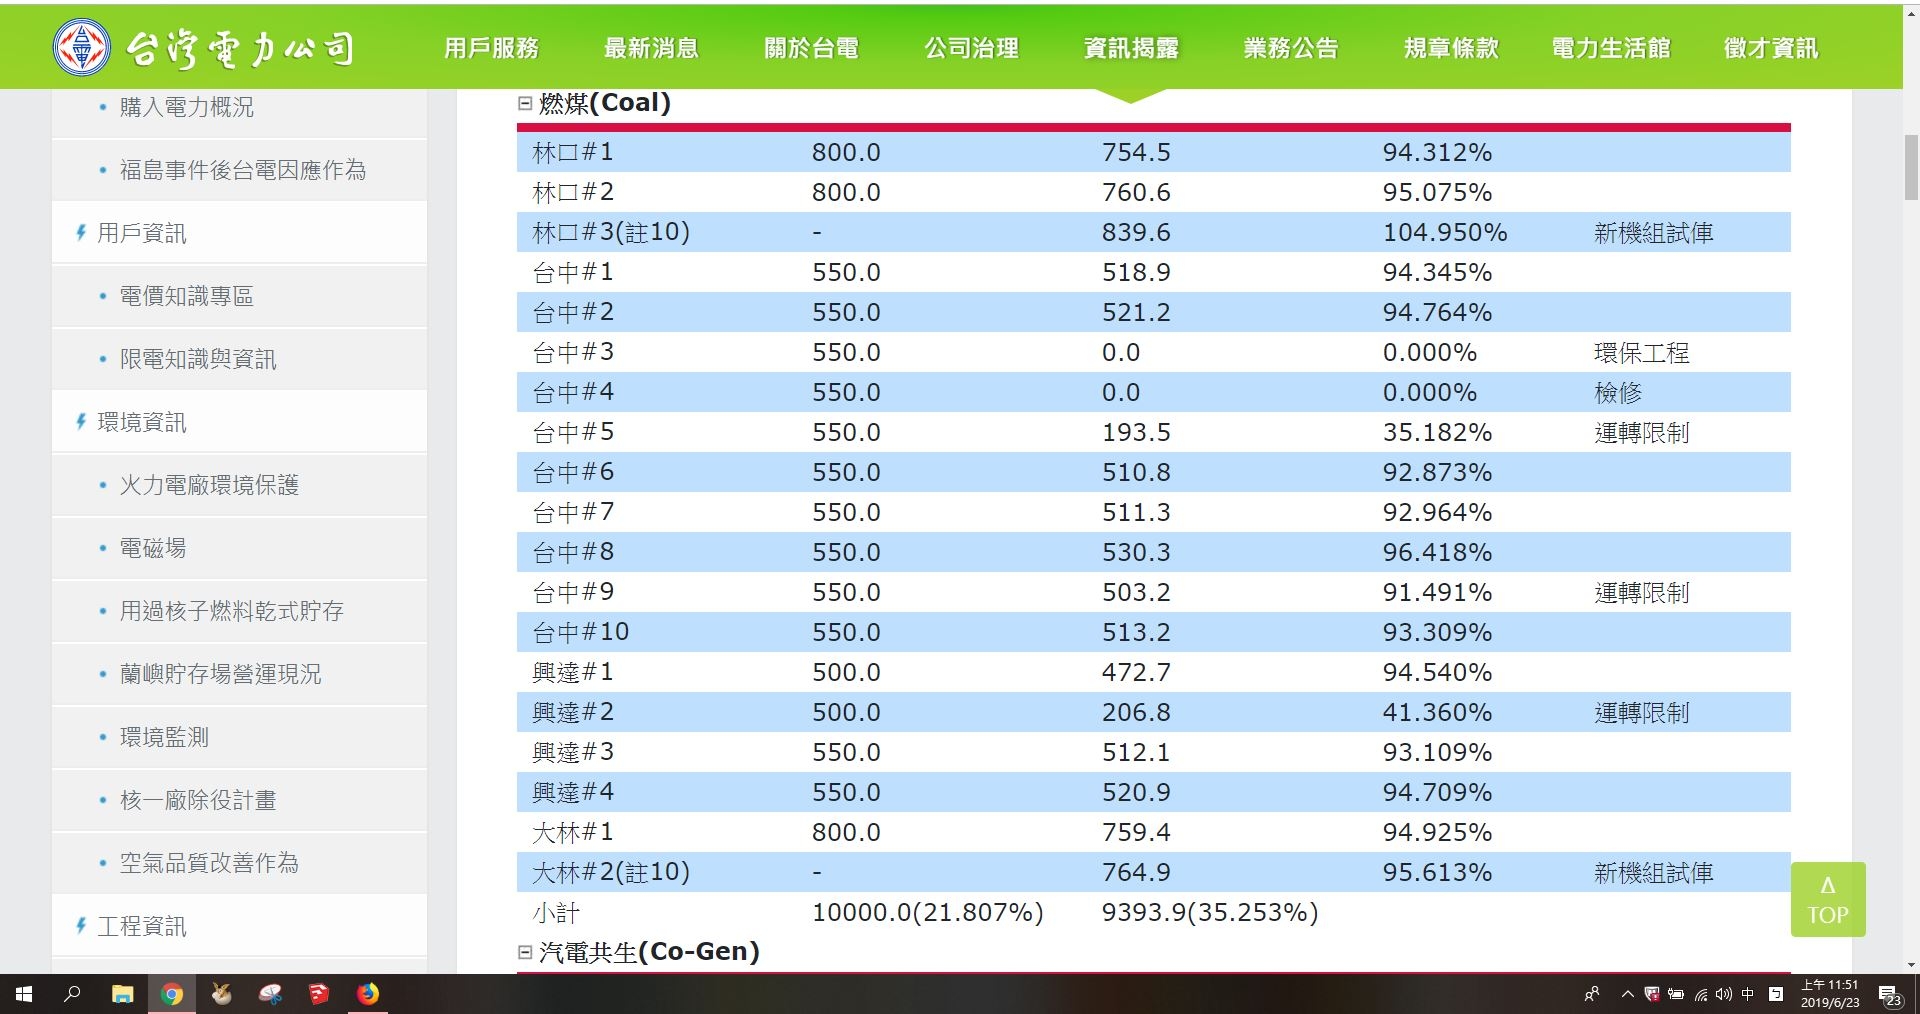
Task: Click the 林口#3(註10) unit name
Action: coord(611,232)
